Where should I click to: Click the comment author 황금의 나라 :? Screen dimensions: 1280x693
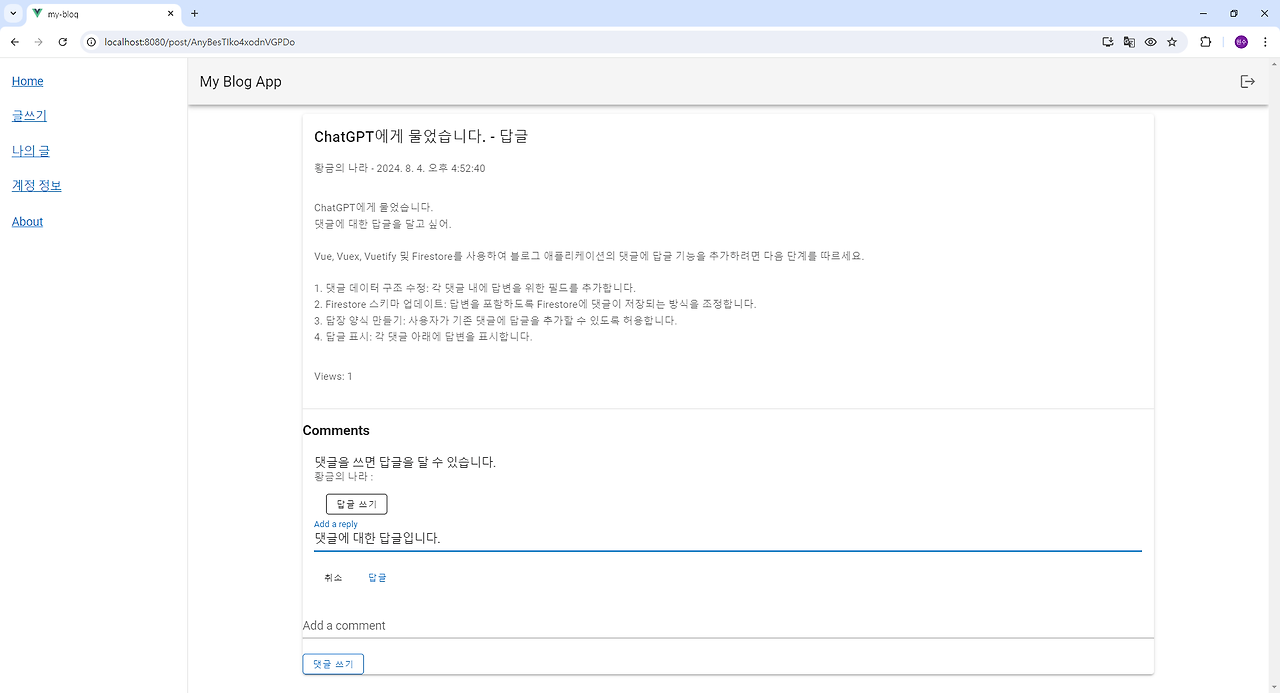(x=343, y=477)
